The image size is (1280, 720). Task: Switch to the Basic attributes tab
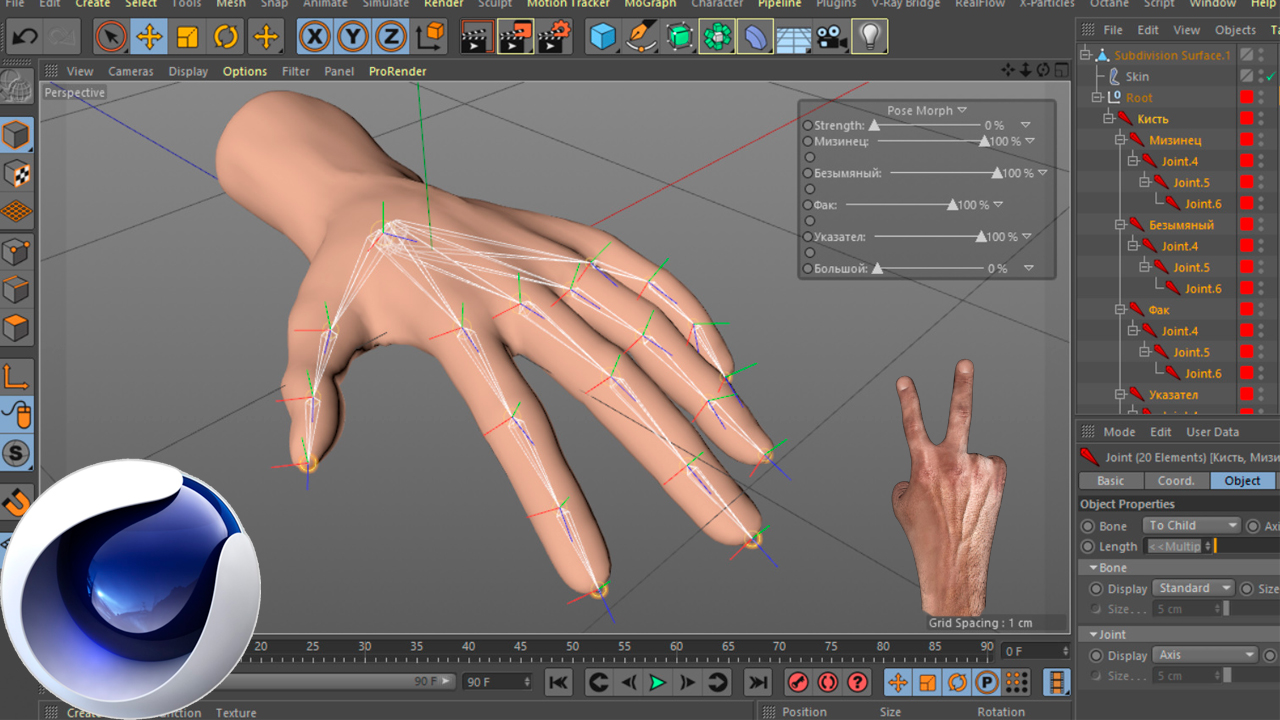pyautogui.click(x=1110, y=481)
